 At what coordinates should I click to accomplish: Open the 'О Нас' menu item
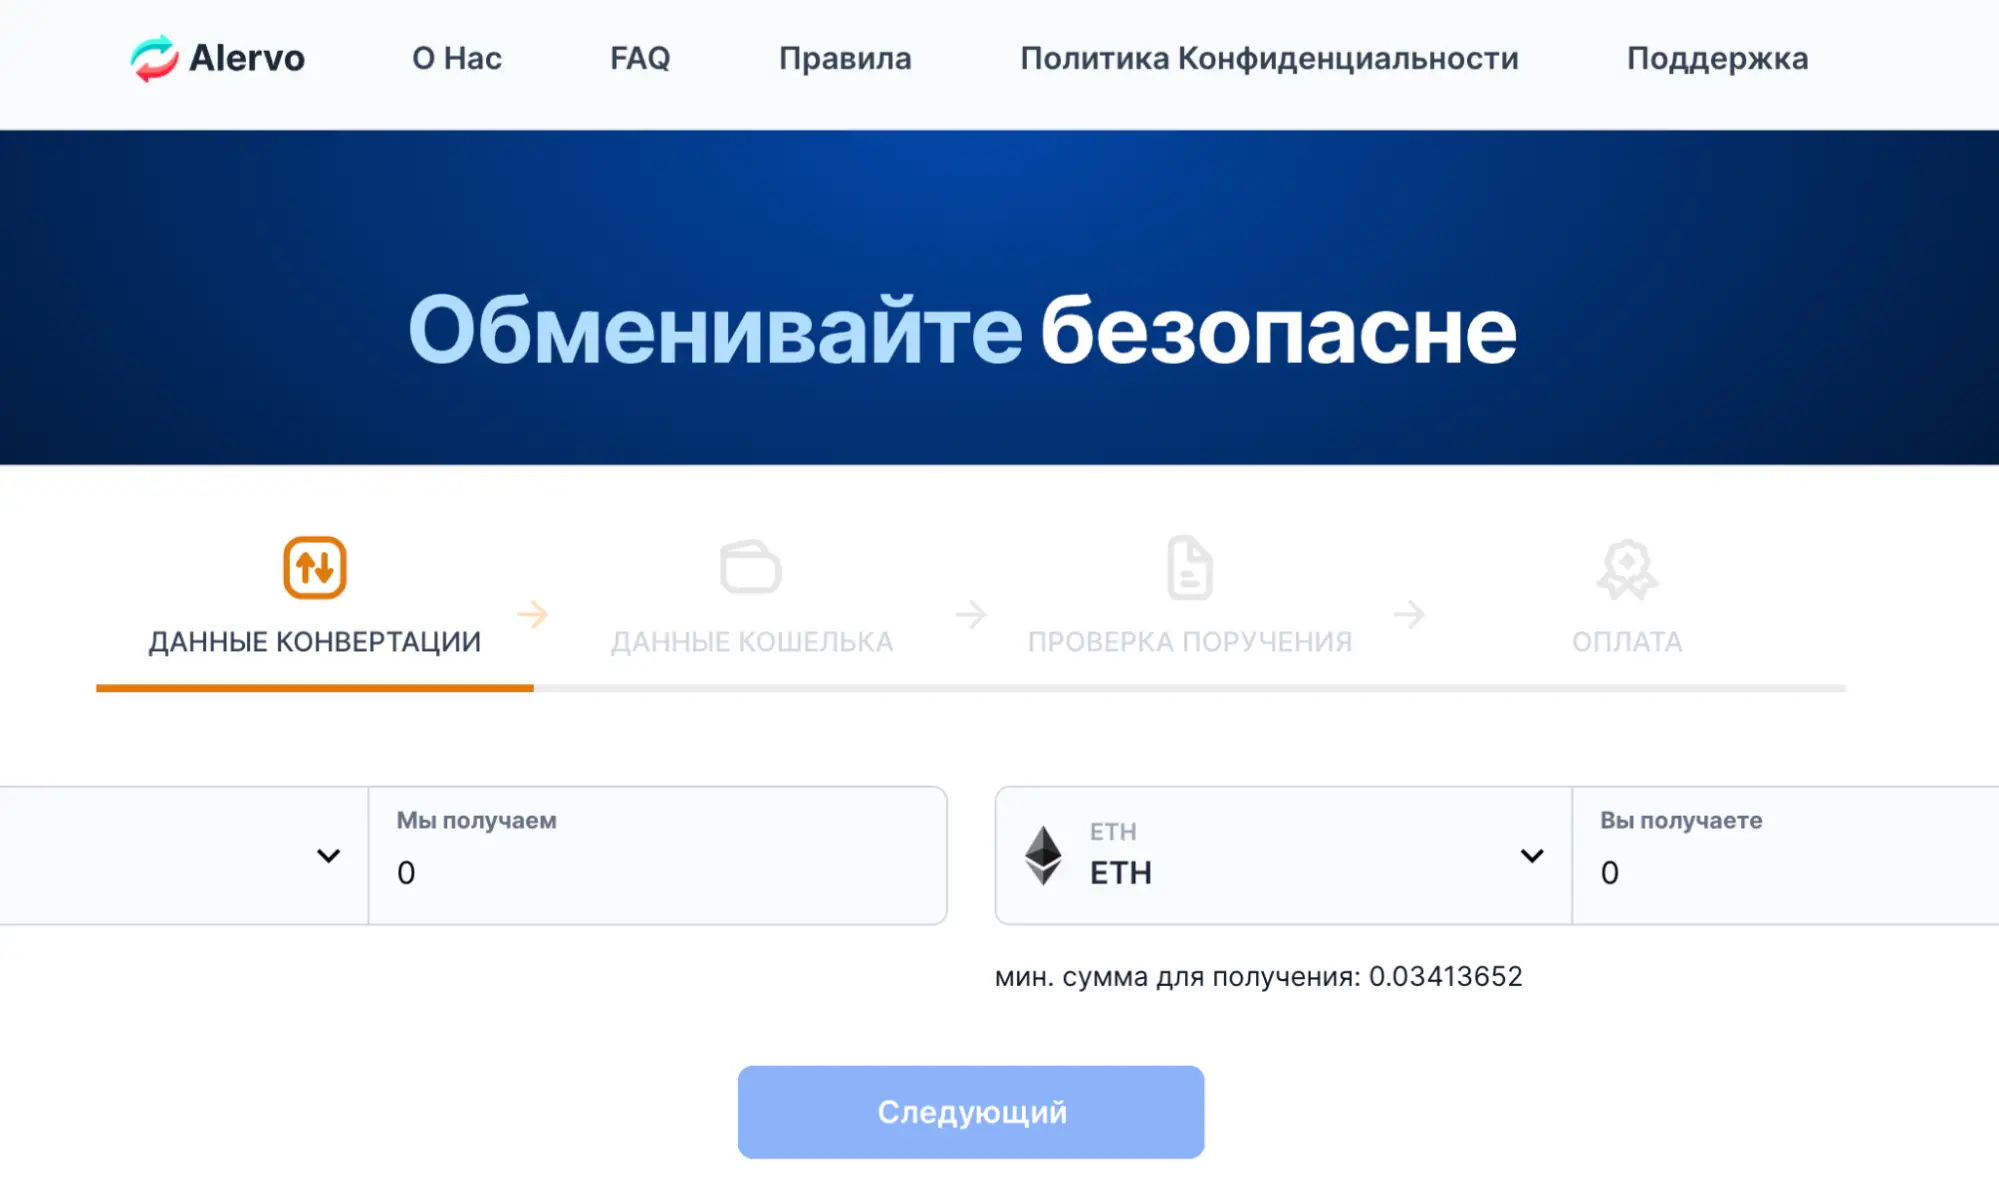coord(456,58)
